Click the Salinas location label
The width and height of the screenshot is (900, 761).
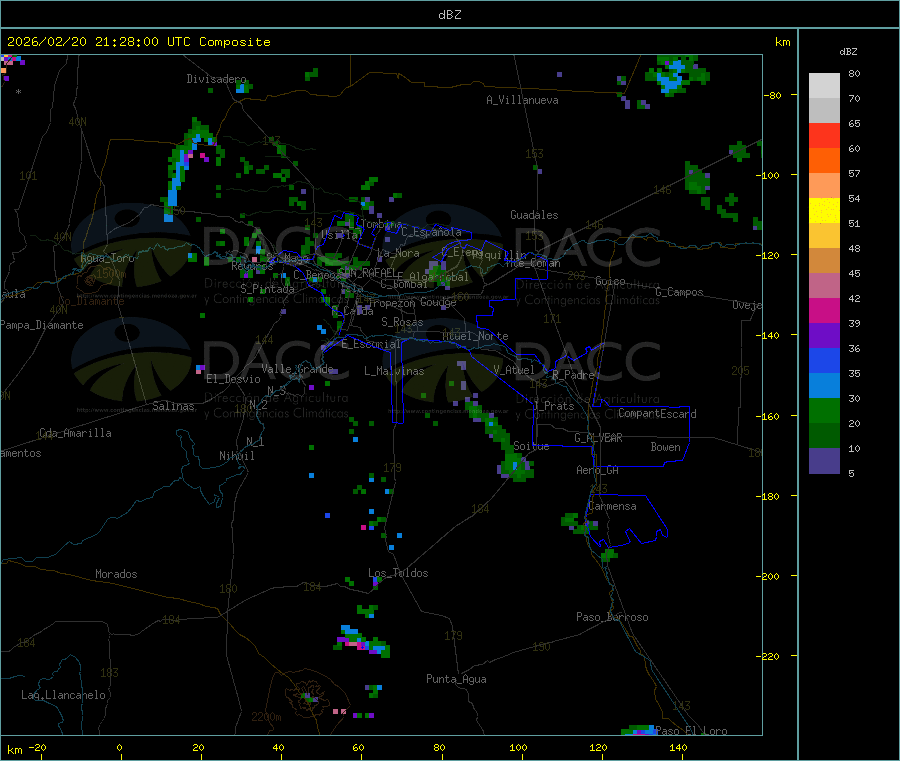pos(173,406)
